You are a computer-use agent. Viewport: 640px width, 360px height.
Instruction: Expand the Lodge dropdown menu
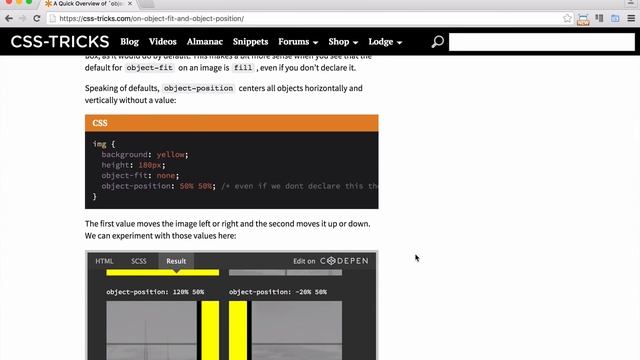click(x=385, y=42)
